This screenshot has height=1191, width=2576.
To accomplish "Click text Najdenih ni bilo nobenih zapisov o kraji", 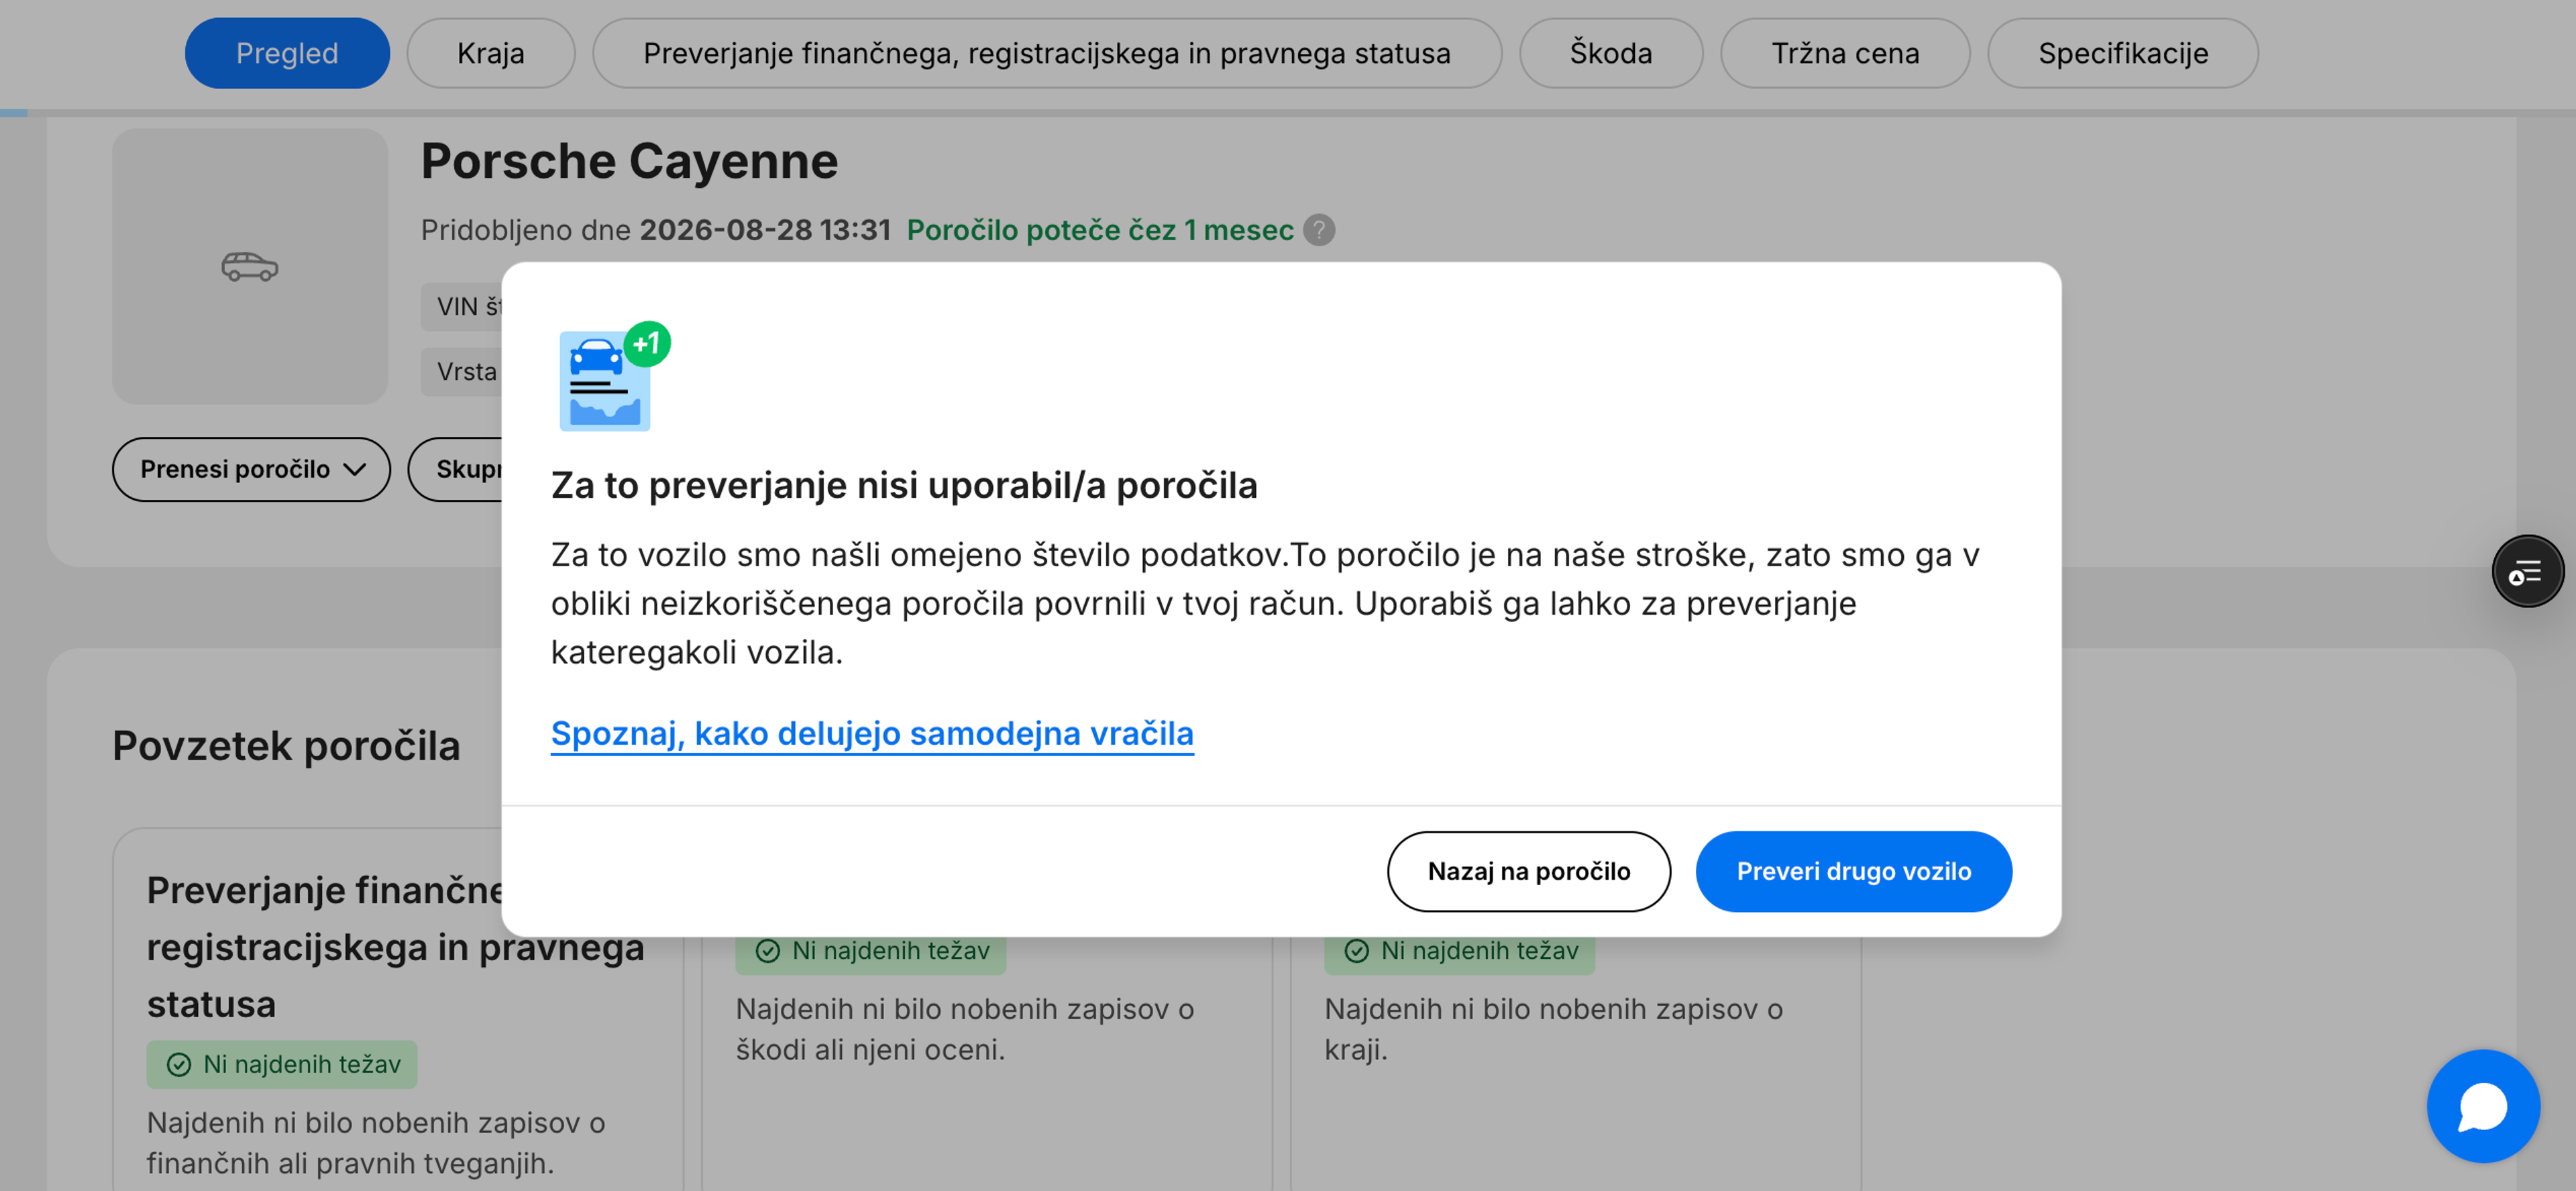I will pos(1553,1029).
